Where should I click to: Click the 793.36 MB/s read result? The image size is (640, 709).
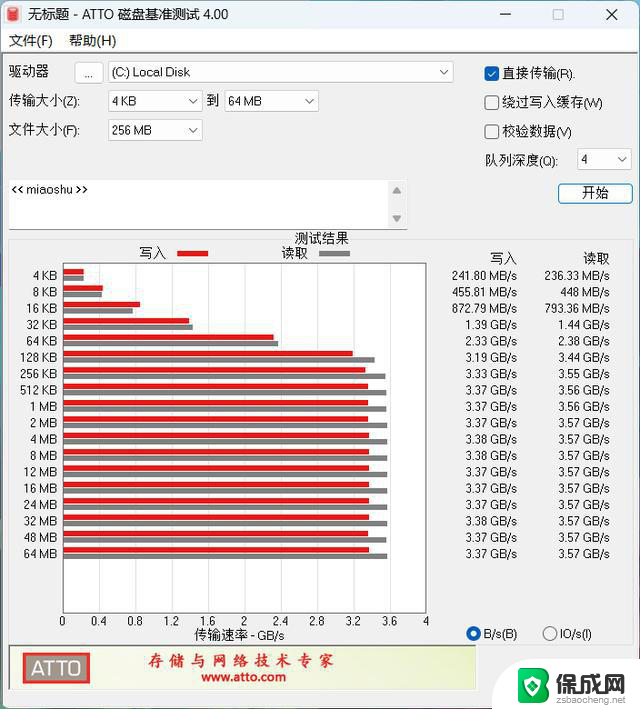[x=577, y=308]
